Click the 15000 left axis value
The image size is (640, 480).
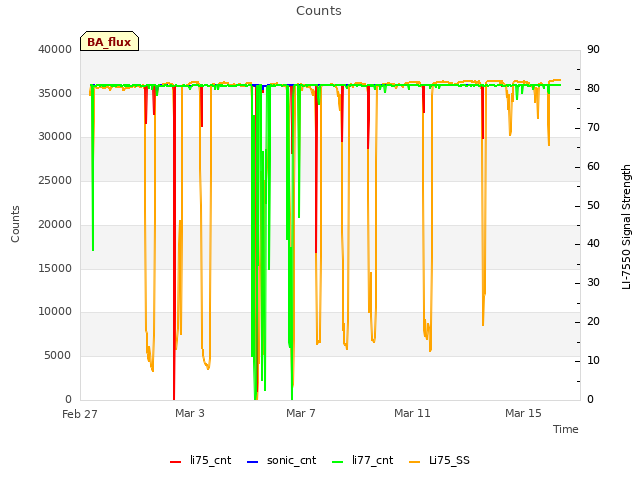click(x=55, y=268)
